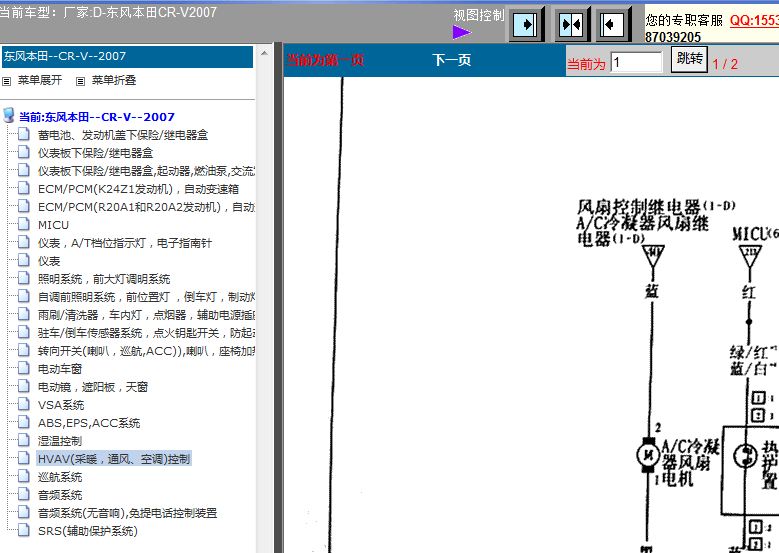Select the plain 仪表 entry

(49, 261)
